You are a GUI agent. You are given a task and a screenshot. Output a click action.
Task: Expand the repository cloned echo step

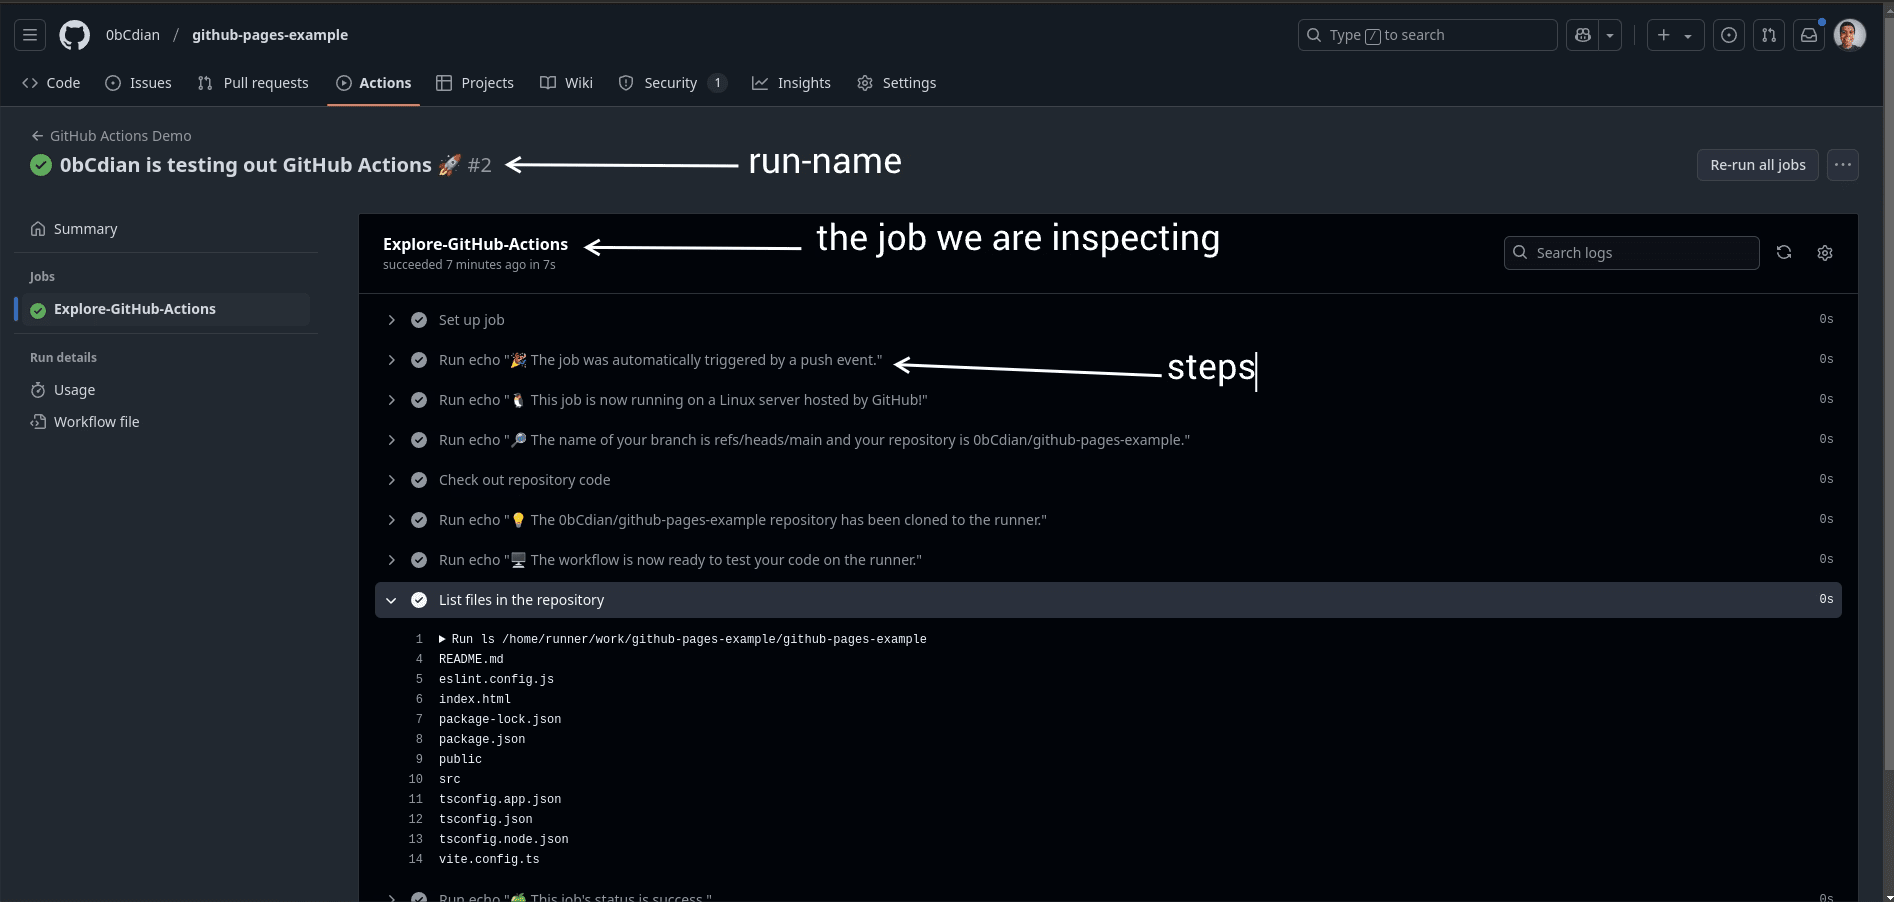(1108, 520)
